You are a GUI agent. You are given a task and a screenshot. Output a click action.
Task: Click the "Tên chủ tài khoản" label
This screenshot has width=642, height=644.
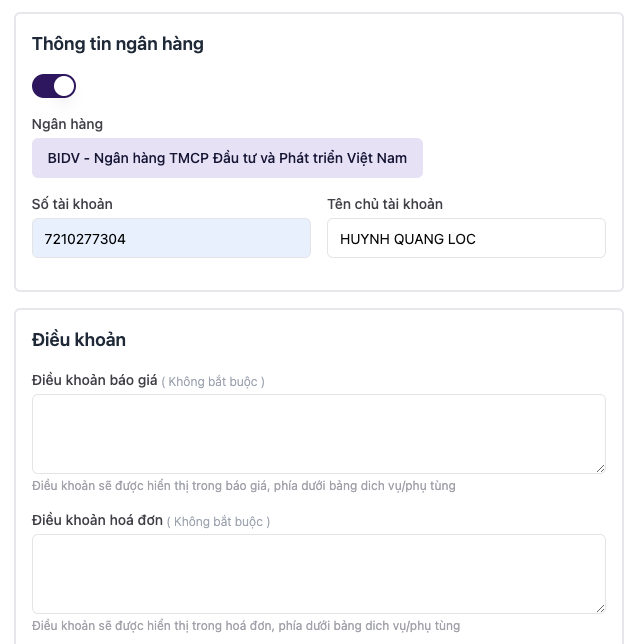pos(385,204)
